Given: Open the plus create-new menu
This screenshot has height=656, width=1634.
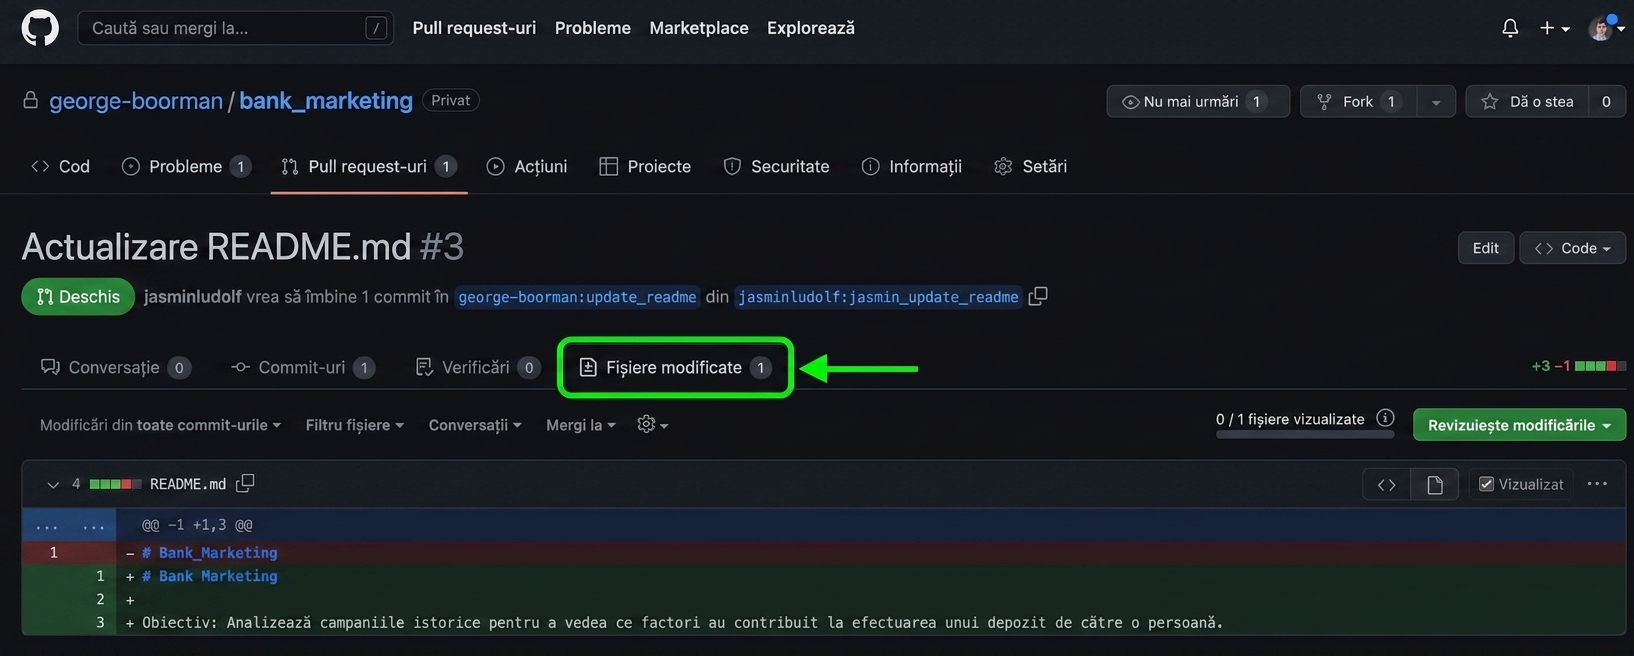Looking at the screenshot, I should (1554, 28).
